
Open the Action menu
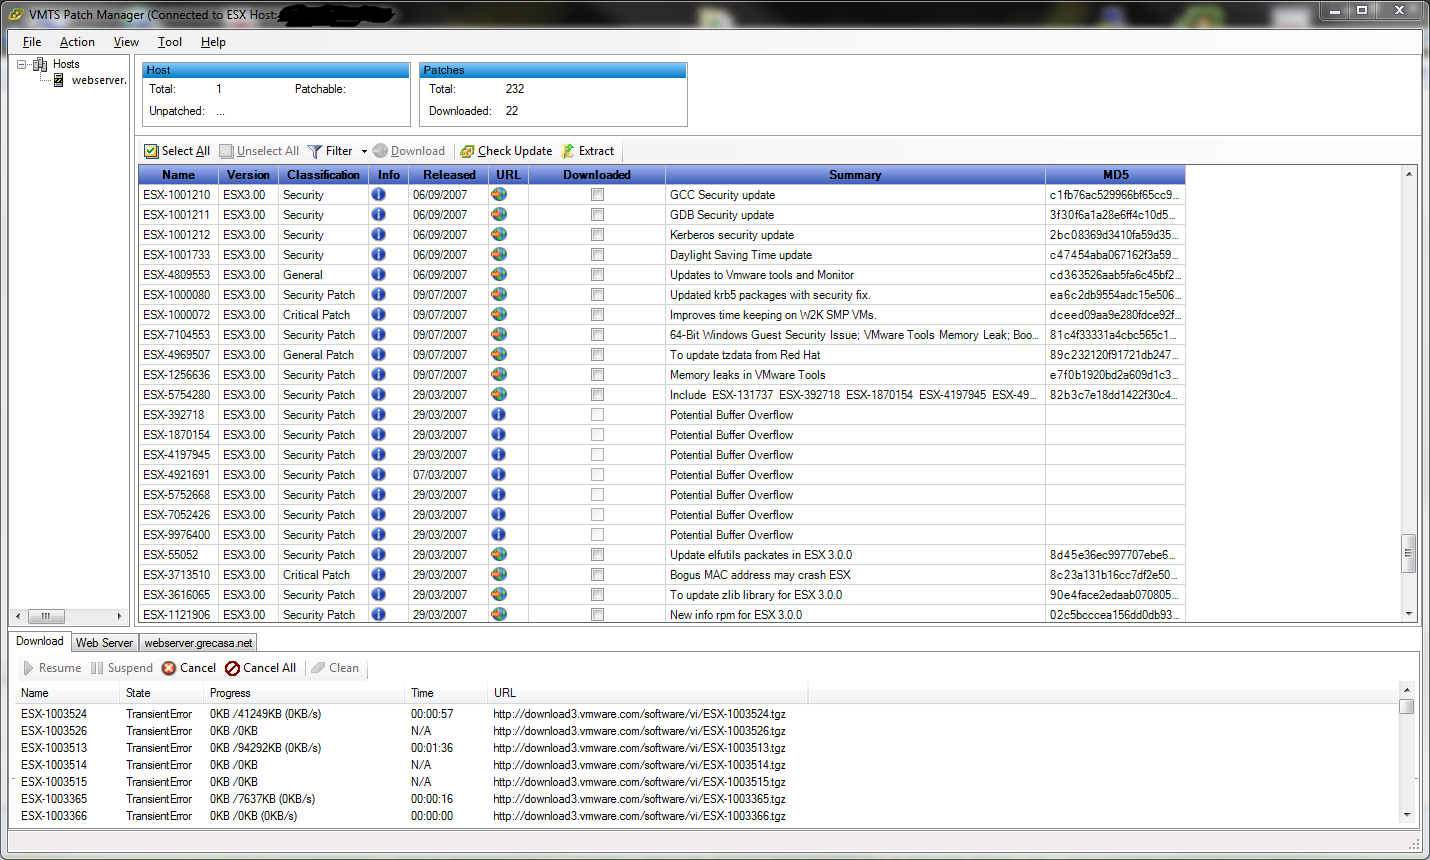pyautogui.click(x=77, y=42)
